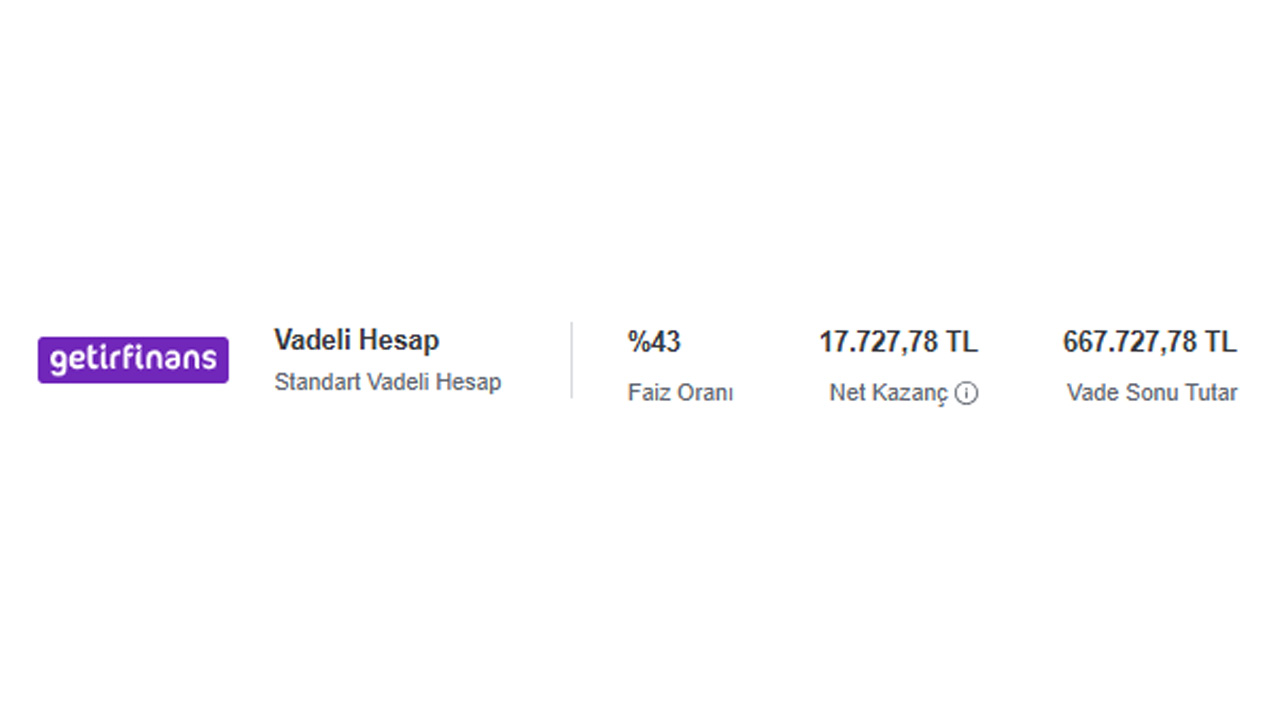This screenshot has height=720, width=1280.
Task: Click the word 'Tutar' in the maturity label
Action: click(x=1210, y=393)
